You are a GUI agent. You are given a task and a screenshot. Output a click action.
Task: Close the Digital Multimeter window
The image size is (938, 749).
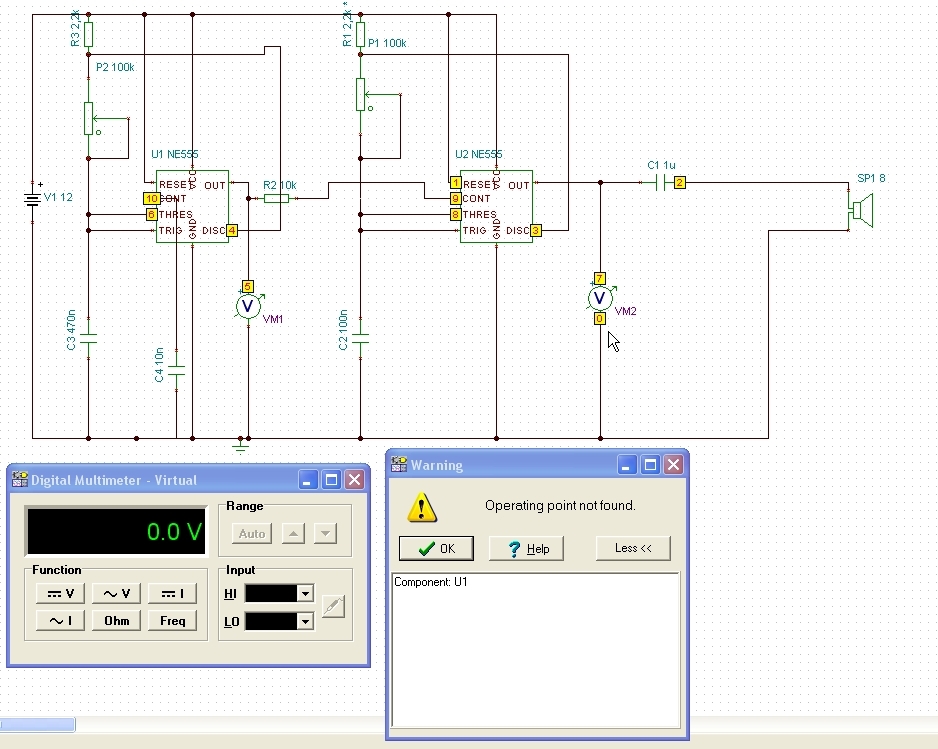[355, 480]
